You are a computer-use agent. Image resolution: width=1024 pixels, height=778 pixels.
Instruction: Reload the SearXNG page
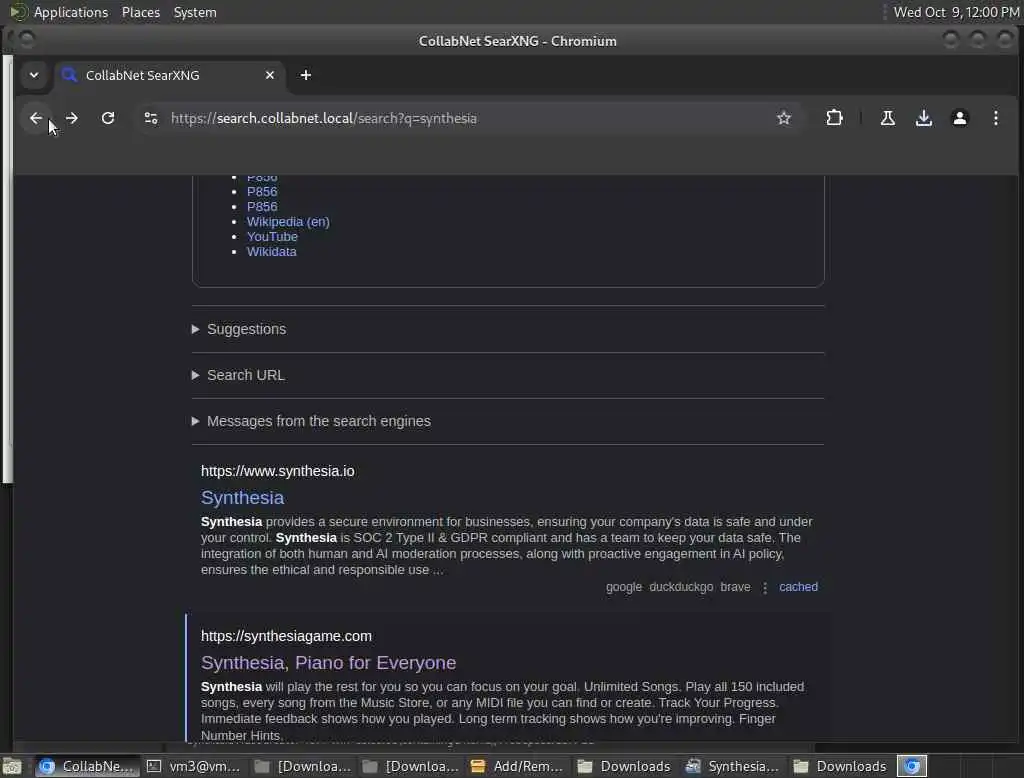[108, 118]
